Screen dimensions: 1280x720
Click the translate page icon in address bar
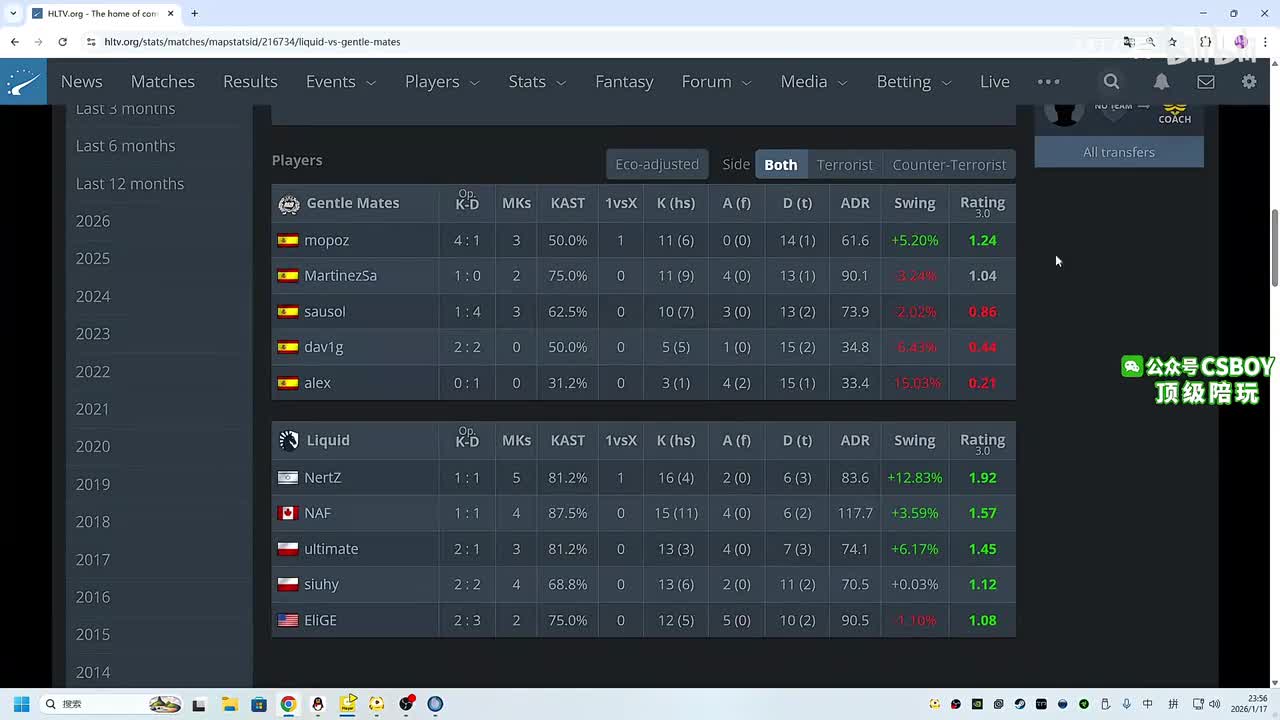pos(1129,42)
